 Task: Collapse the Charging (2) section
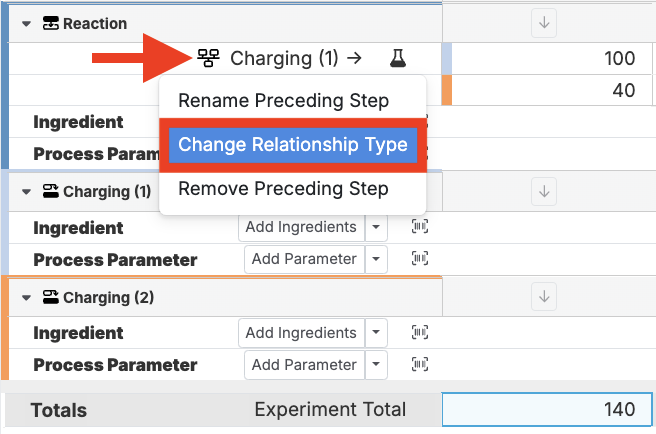(x=27, y=298)
